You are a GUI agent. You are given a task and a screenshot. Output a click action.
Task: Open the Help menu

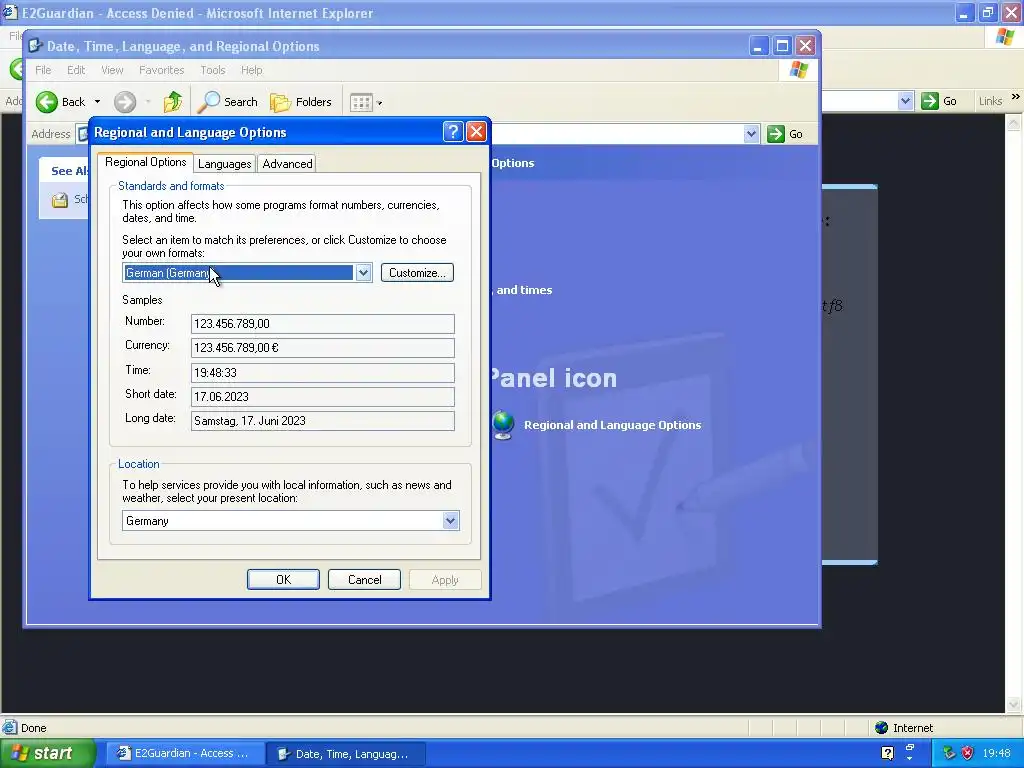tap(251, 70)
